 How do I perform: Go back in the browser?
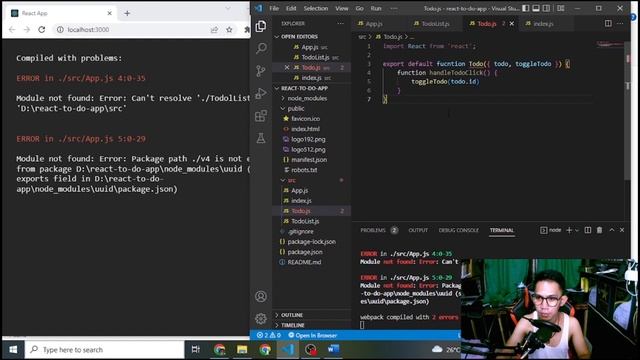tap(12, 29)
